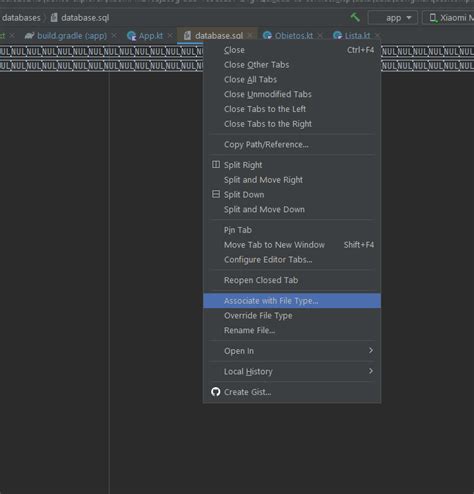This screenshot has height=494, width=474.
Task: Choose Close Tabs to the Left
Action: coord(292,109)
